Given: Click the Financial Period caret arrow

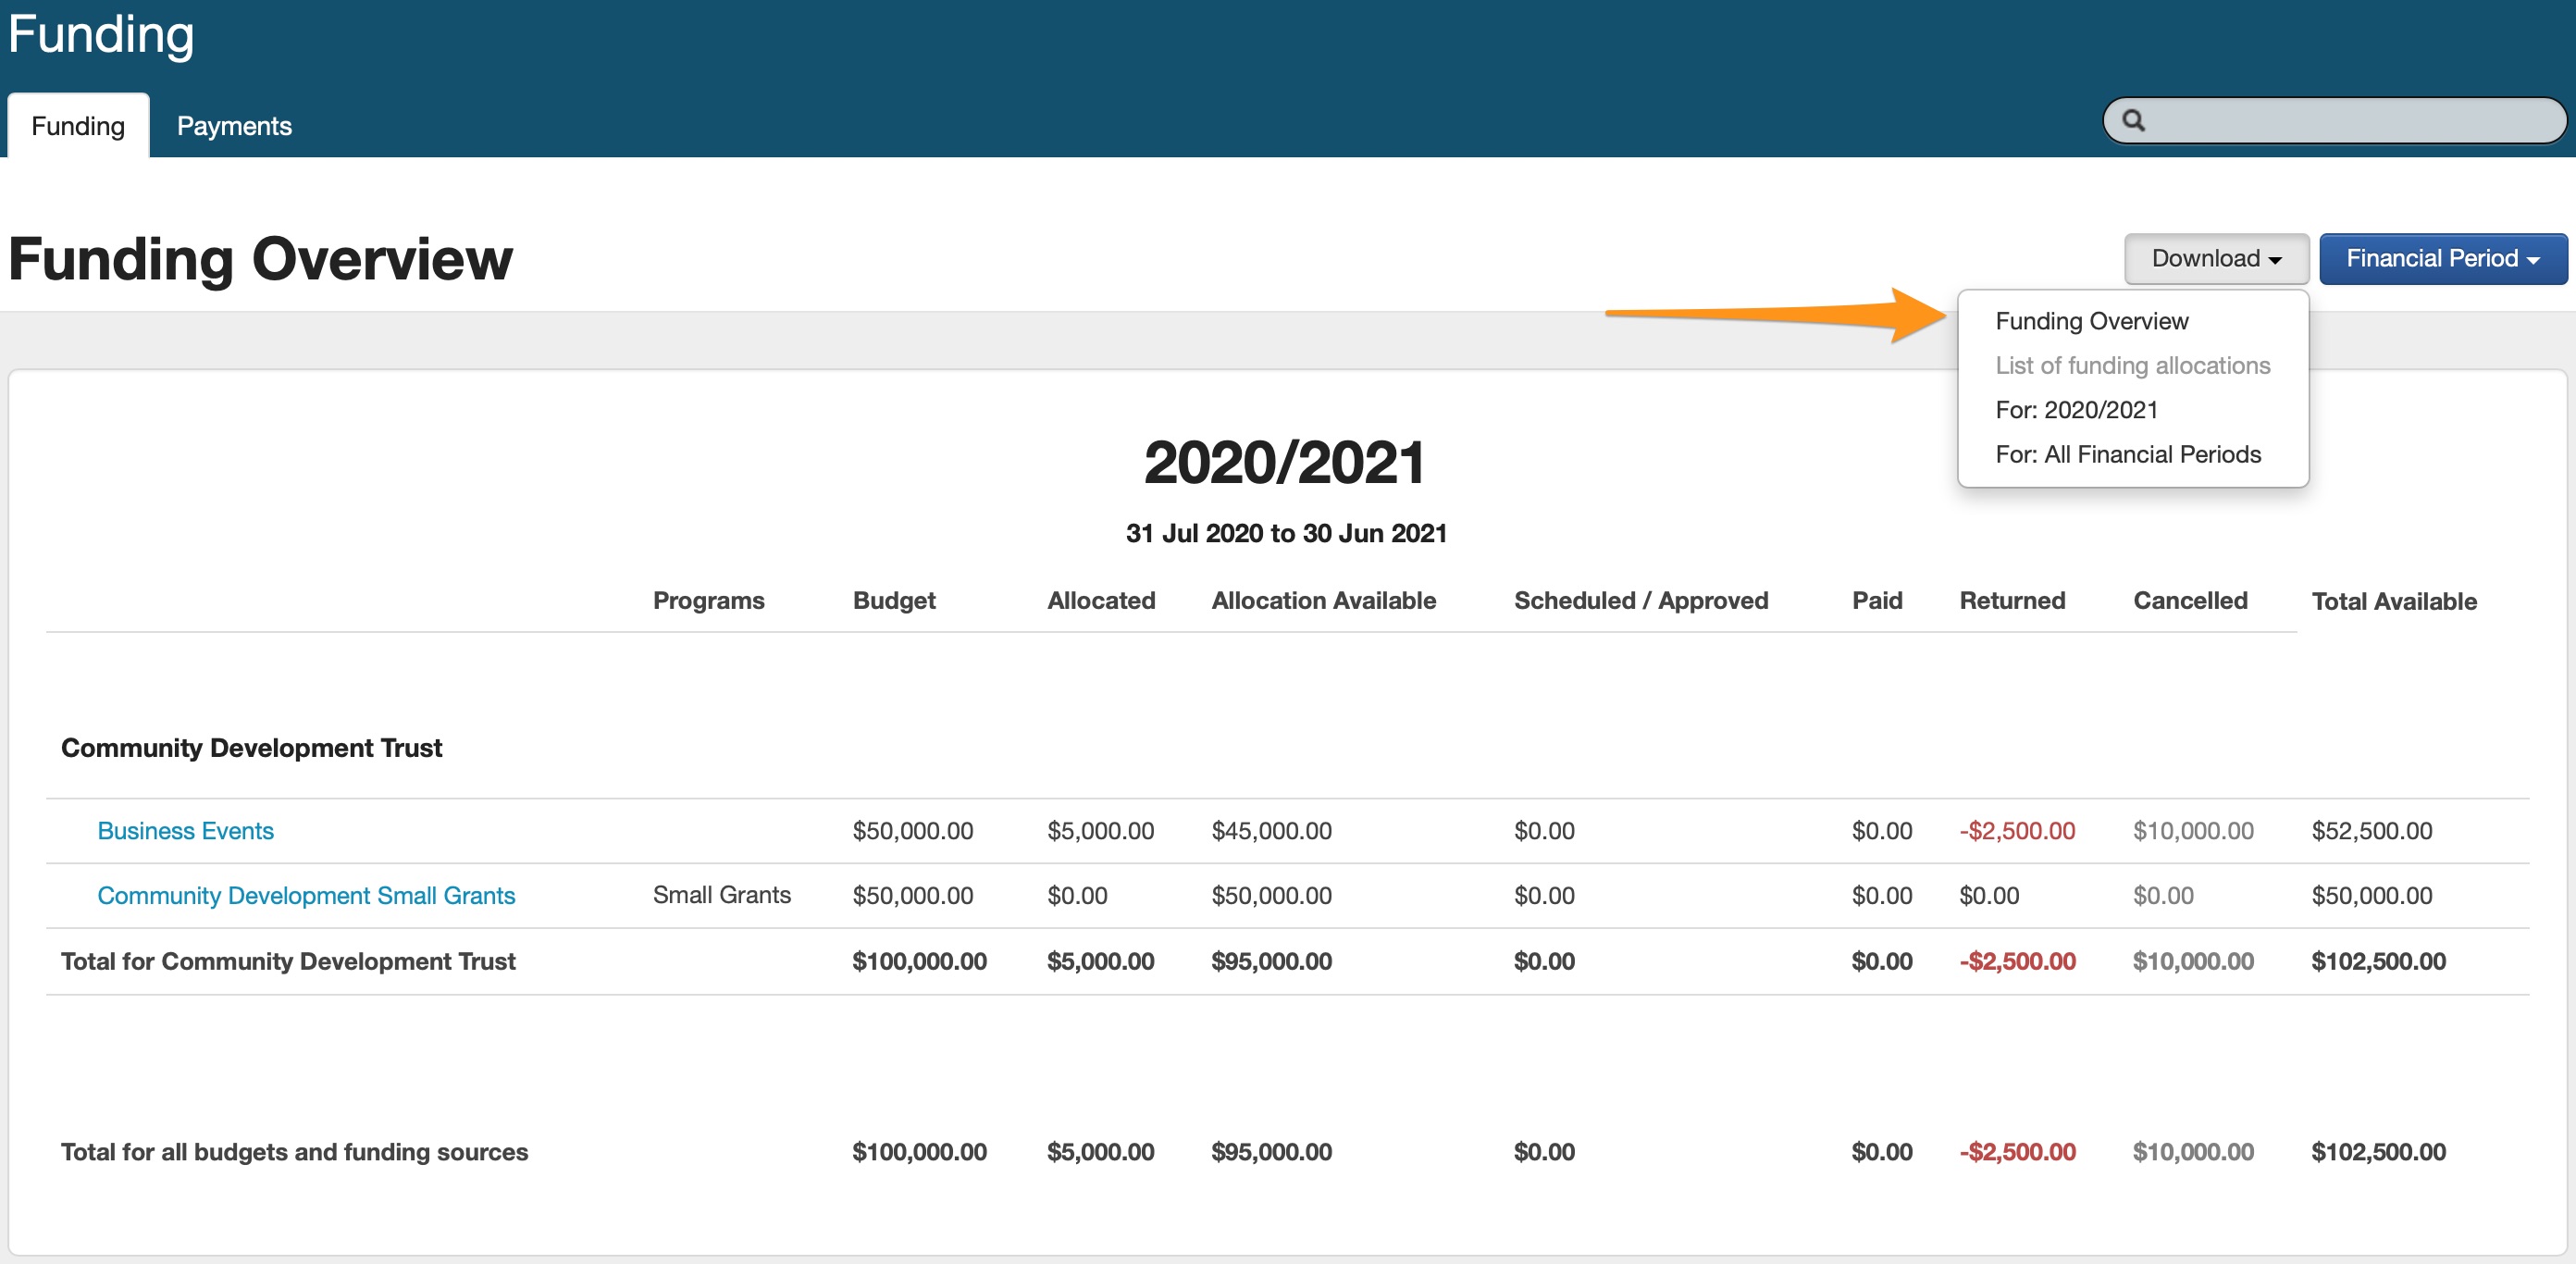Looking at the screenshot, I should pos(2533,261).
